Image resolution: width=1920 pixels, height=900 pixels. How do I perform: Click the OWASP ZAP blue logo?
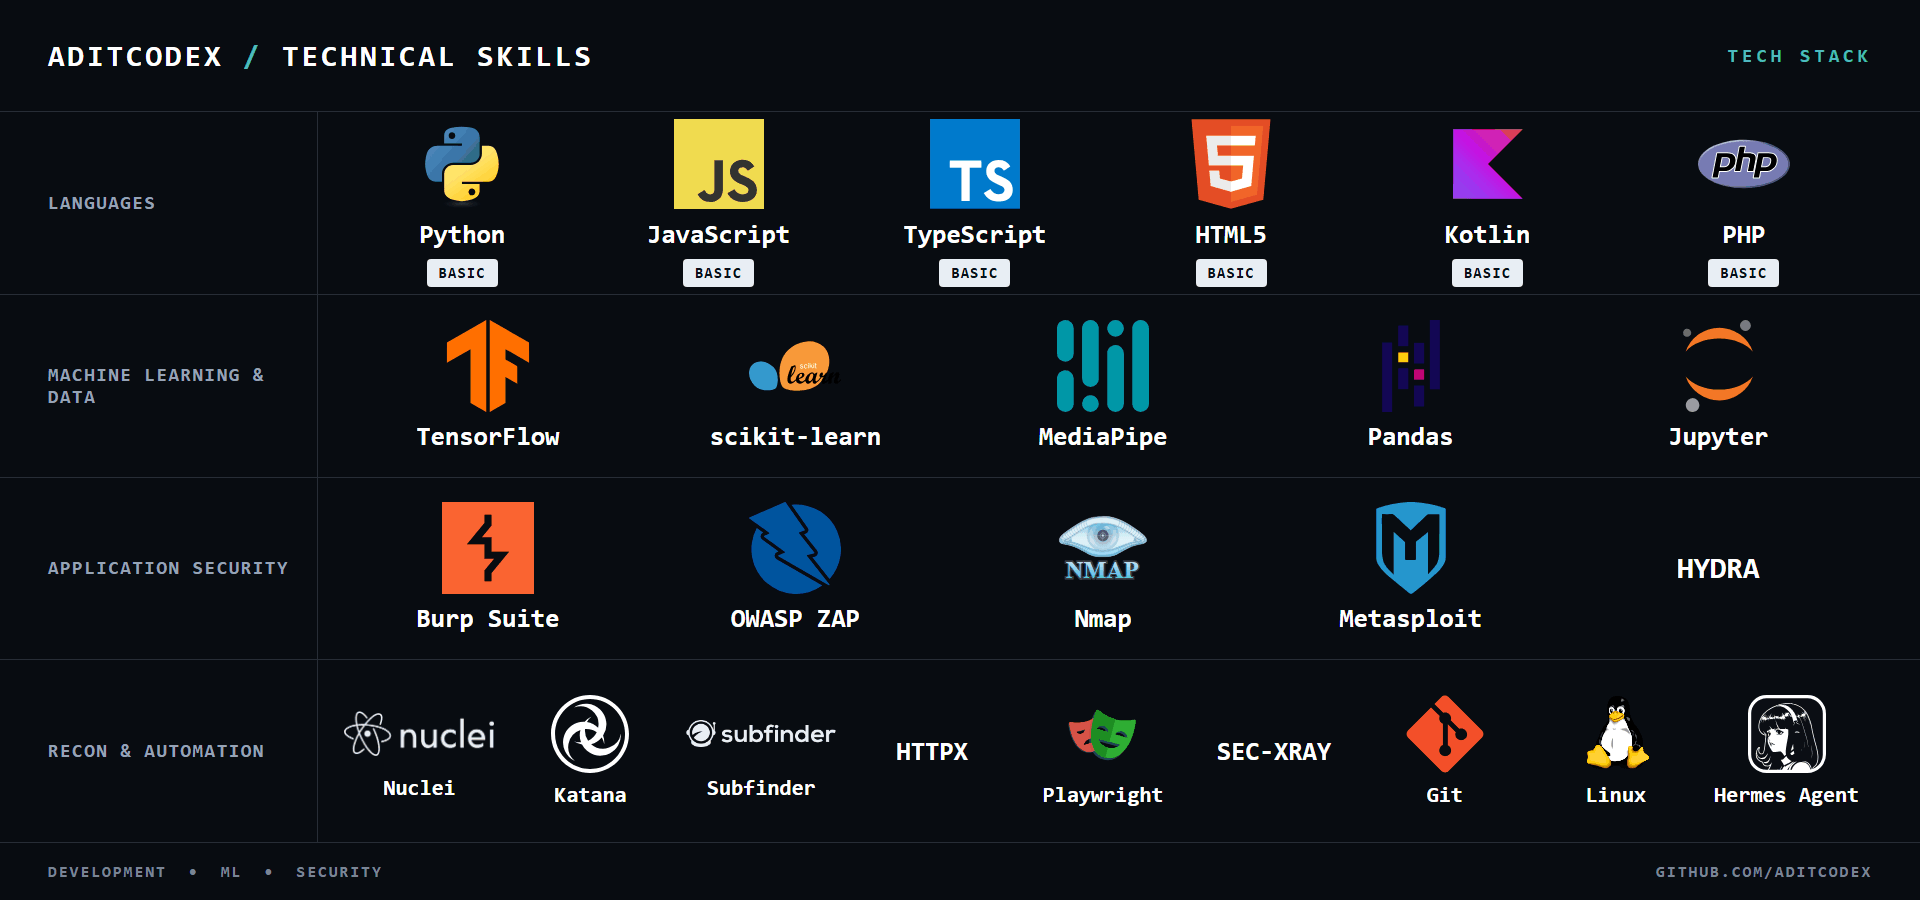[795, 548]
